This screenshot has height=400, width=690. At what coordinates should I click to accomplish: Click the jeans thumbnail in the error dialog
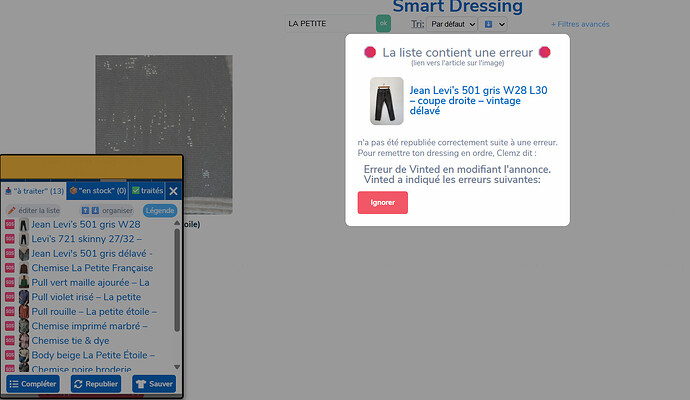click(x=386, y=101)
